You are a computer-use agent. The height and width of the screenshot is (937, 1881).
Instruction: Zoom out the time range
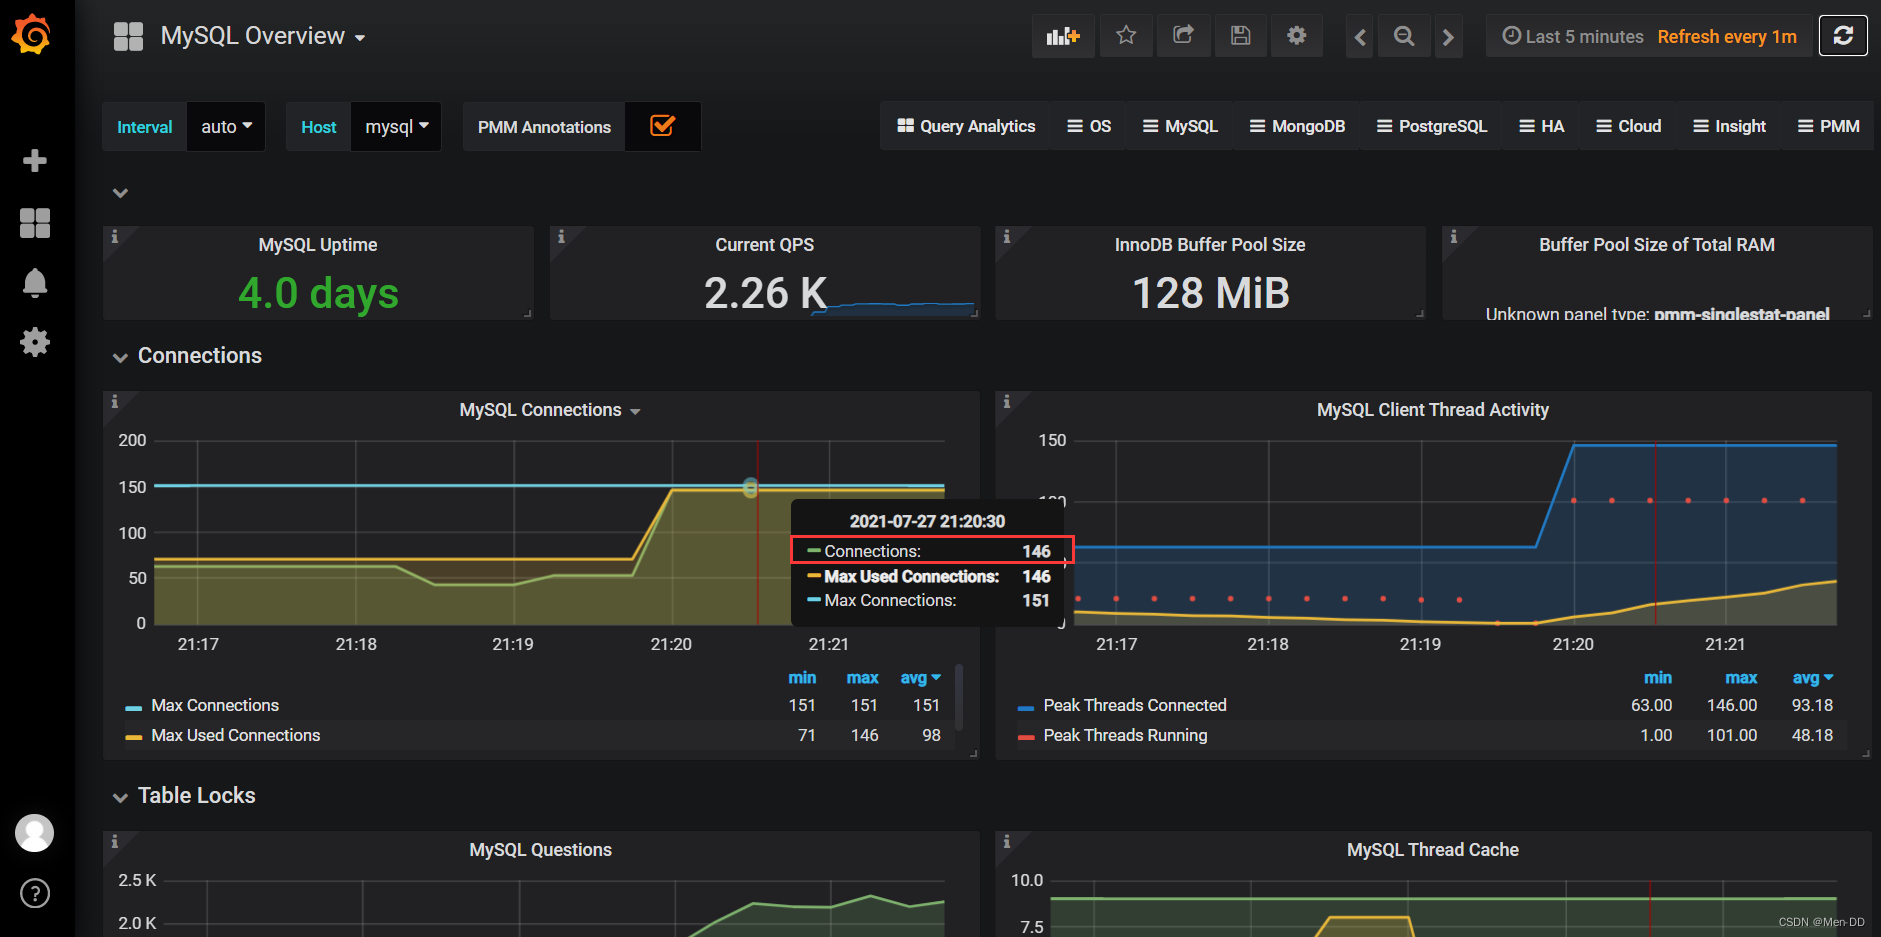[x=1404, y=37]
